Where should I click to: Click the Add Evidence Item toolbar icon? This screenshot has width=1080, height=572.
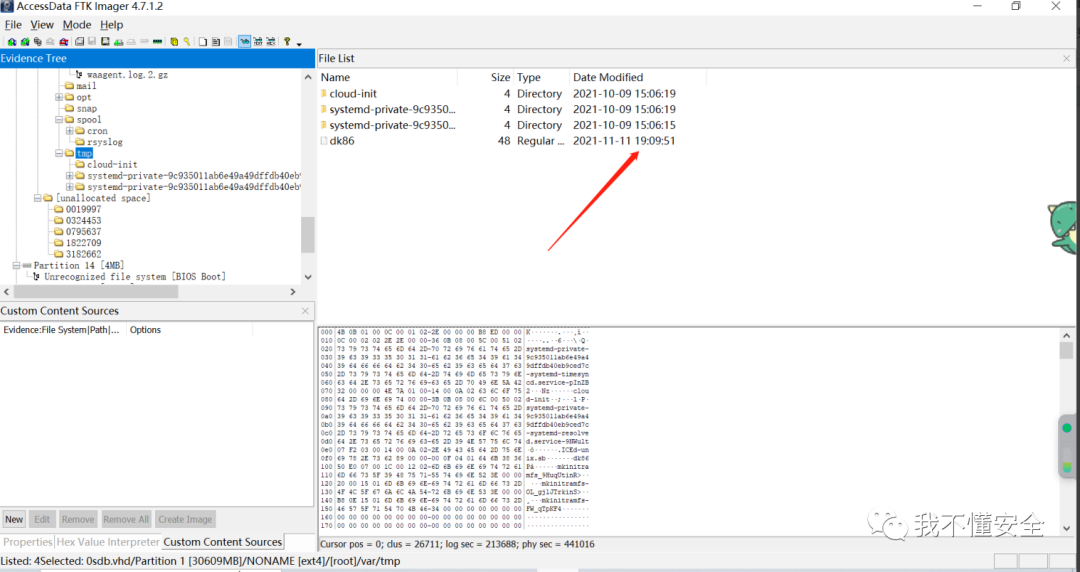click(12, 41)
